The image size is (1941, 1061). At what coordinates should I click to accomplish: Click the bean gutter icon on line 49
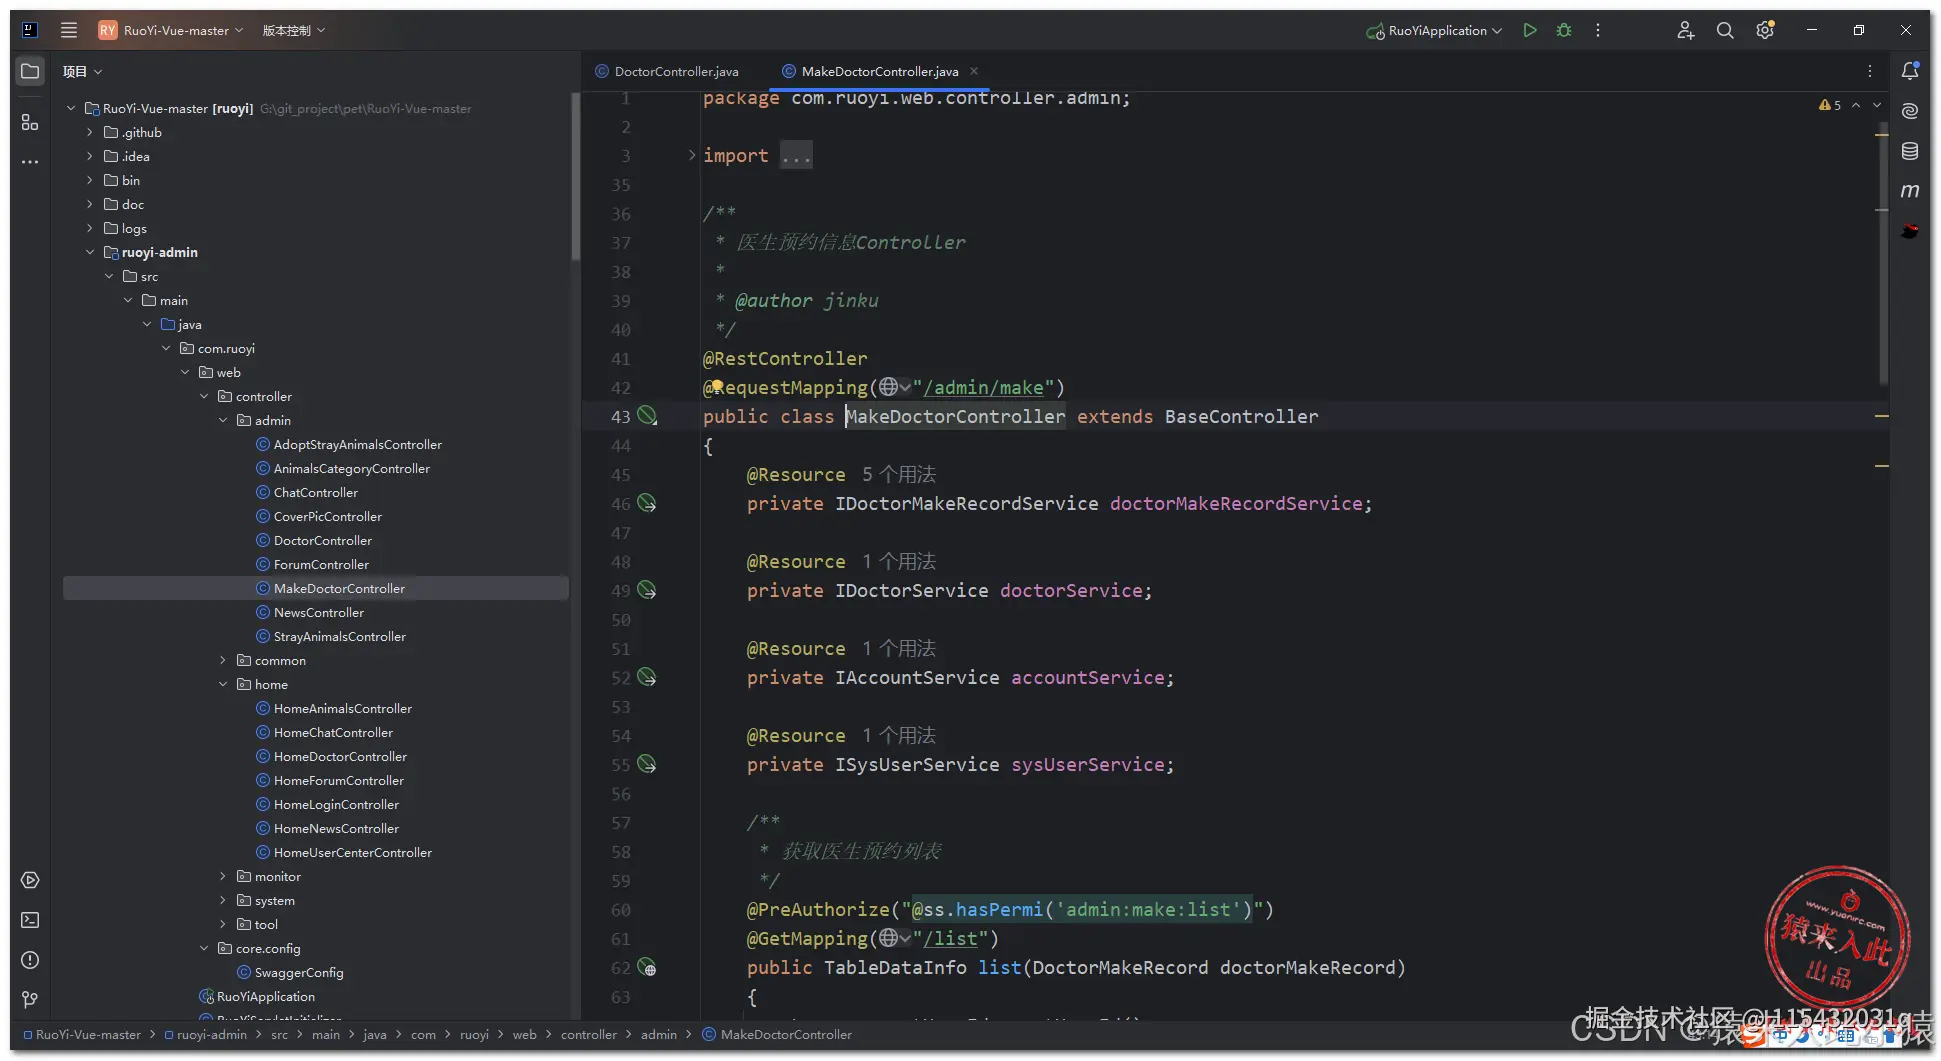pyautogui.click(x=647, y=590)
